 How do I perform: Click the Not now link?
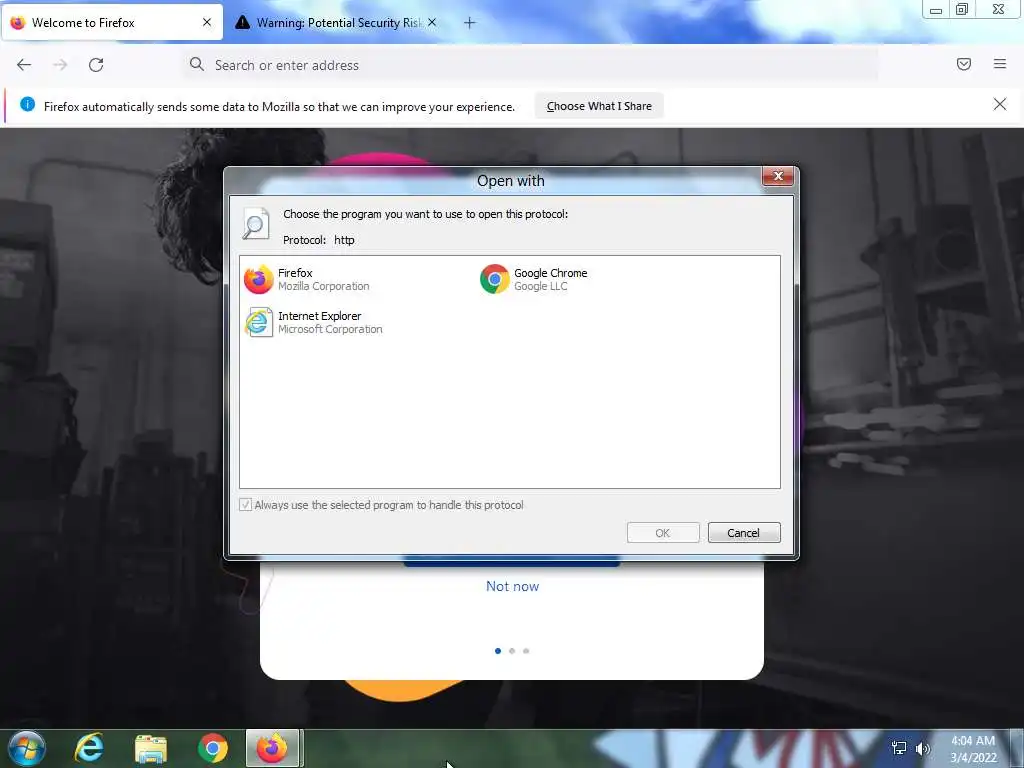[513, 586]
